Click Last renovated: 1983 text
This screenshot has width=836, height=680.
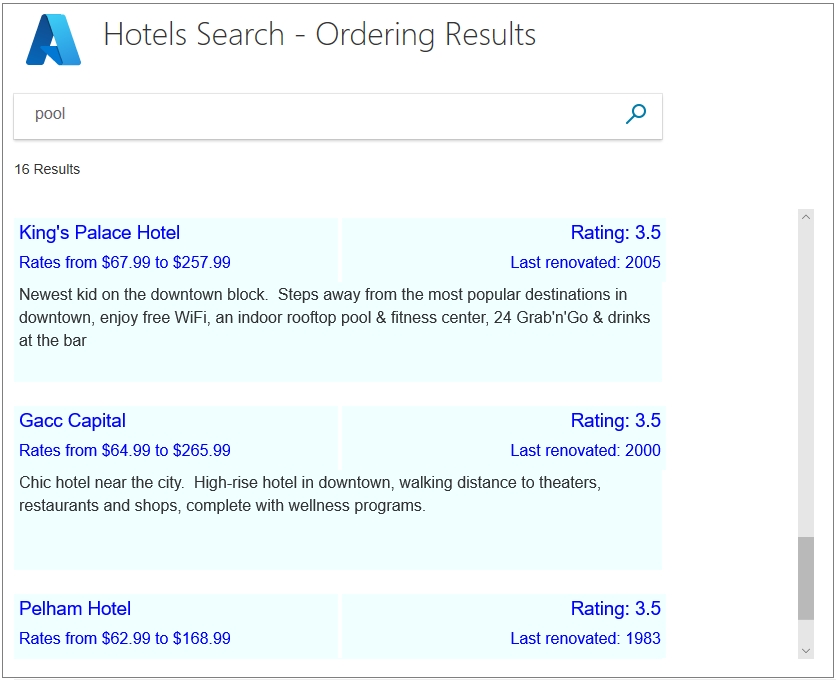click(585, 639)
